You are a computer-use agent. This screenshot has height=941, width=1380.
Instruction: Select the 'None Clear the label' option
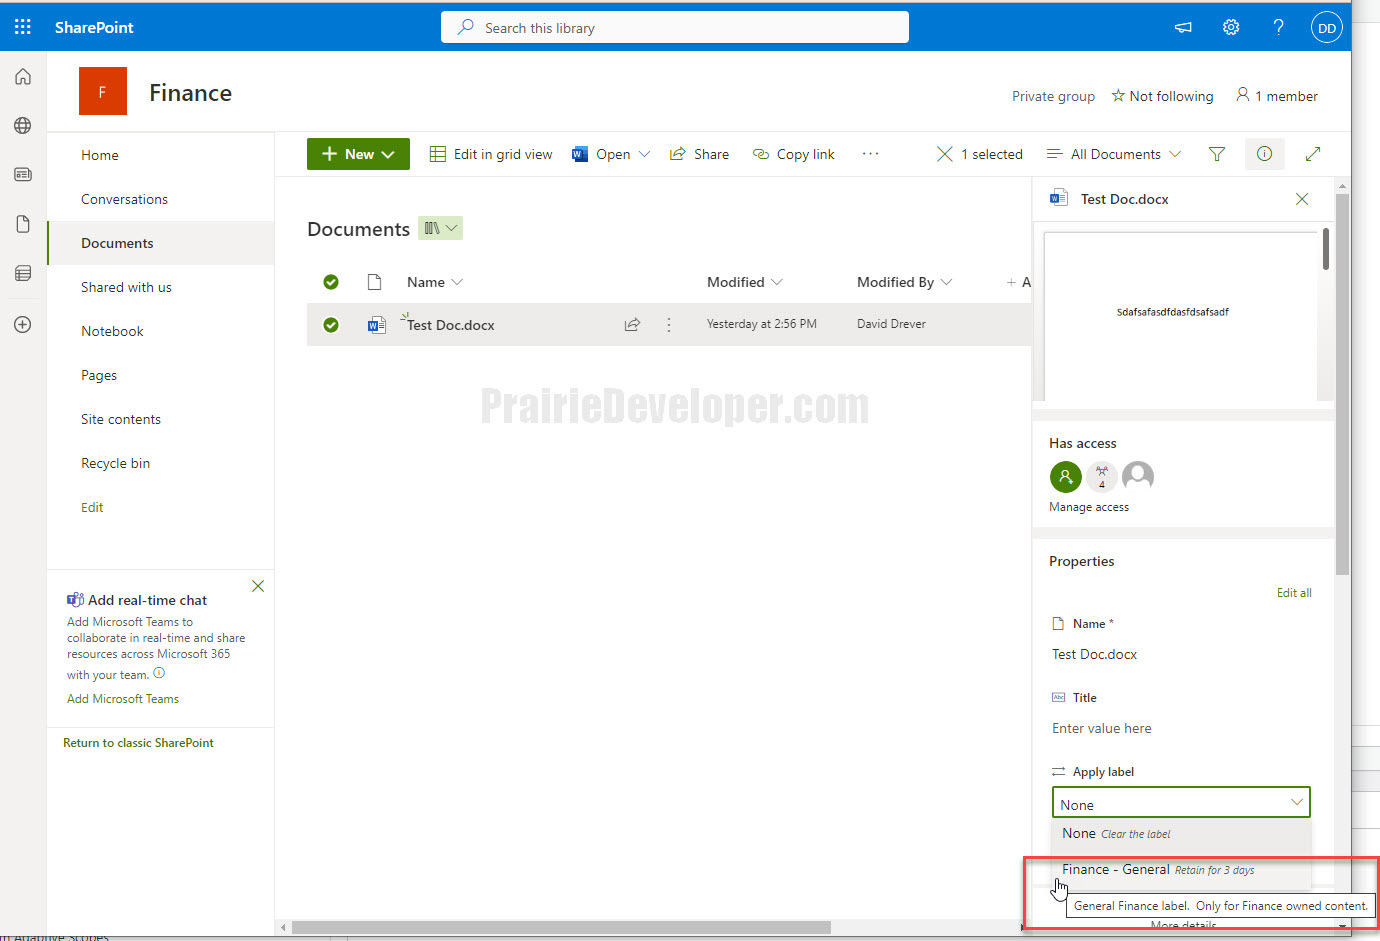coord(1180,834)
